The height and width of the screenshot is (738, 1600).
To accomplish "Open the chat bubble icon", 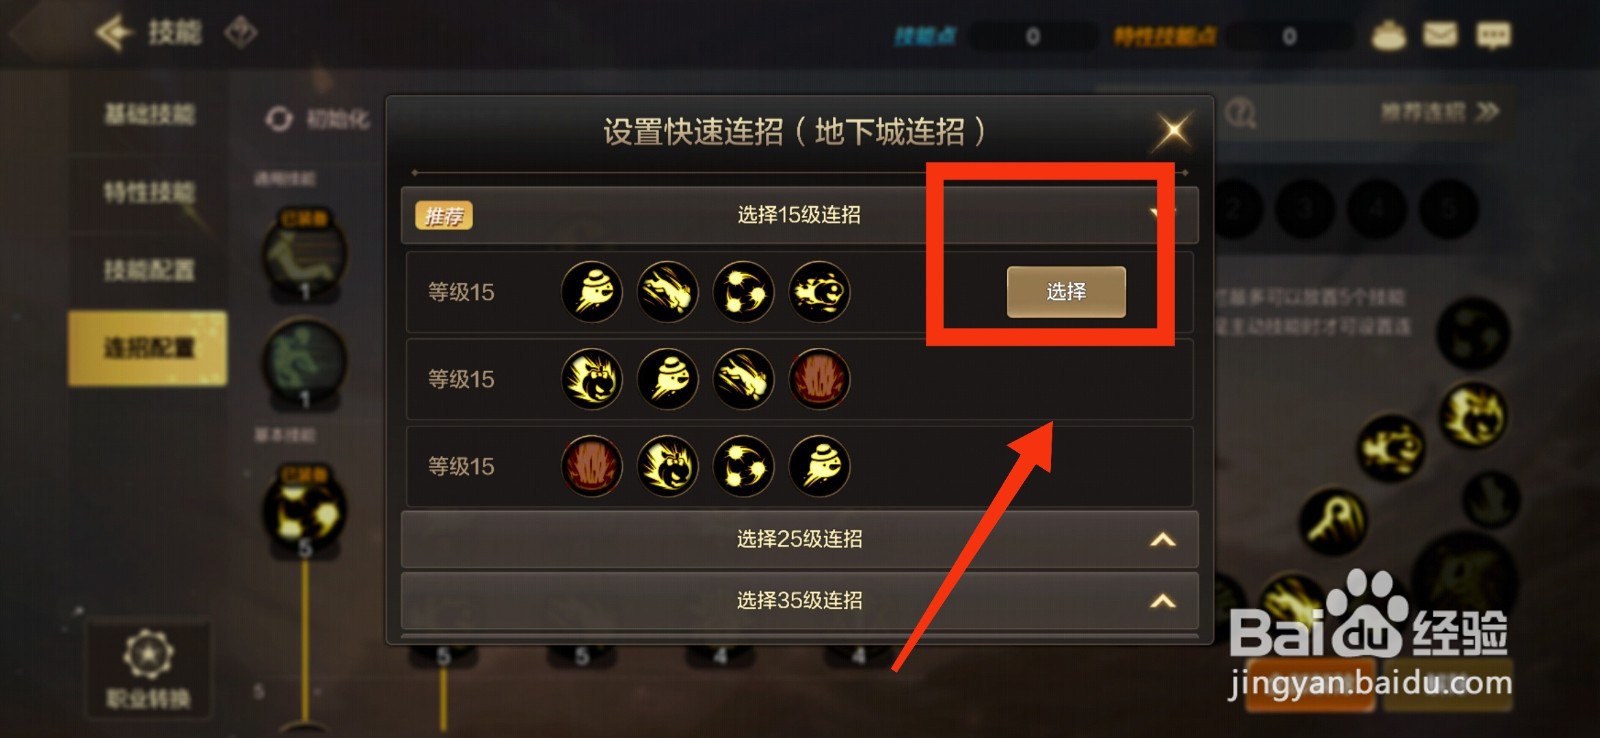I will click(1494, 36).
